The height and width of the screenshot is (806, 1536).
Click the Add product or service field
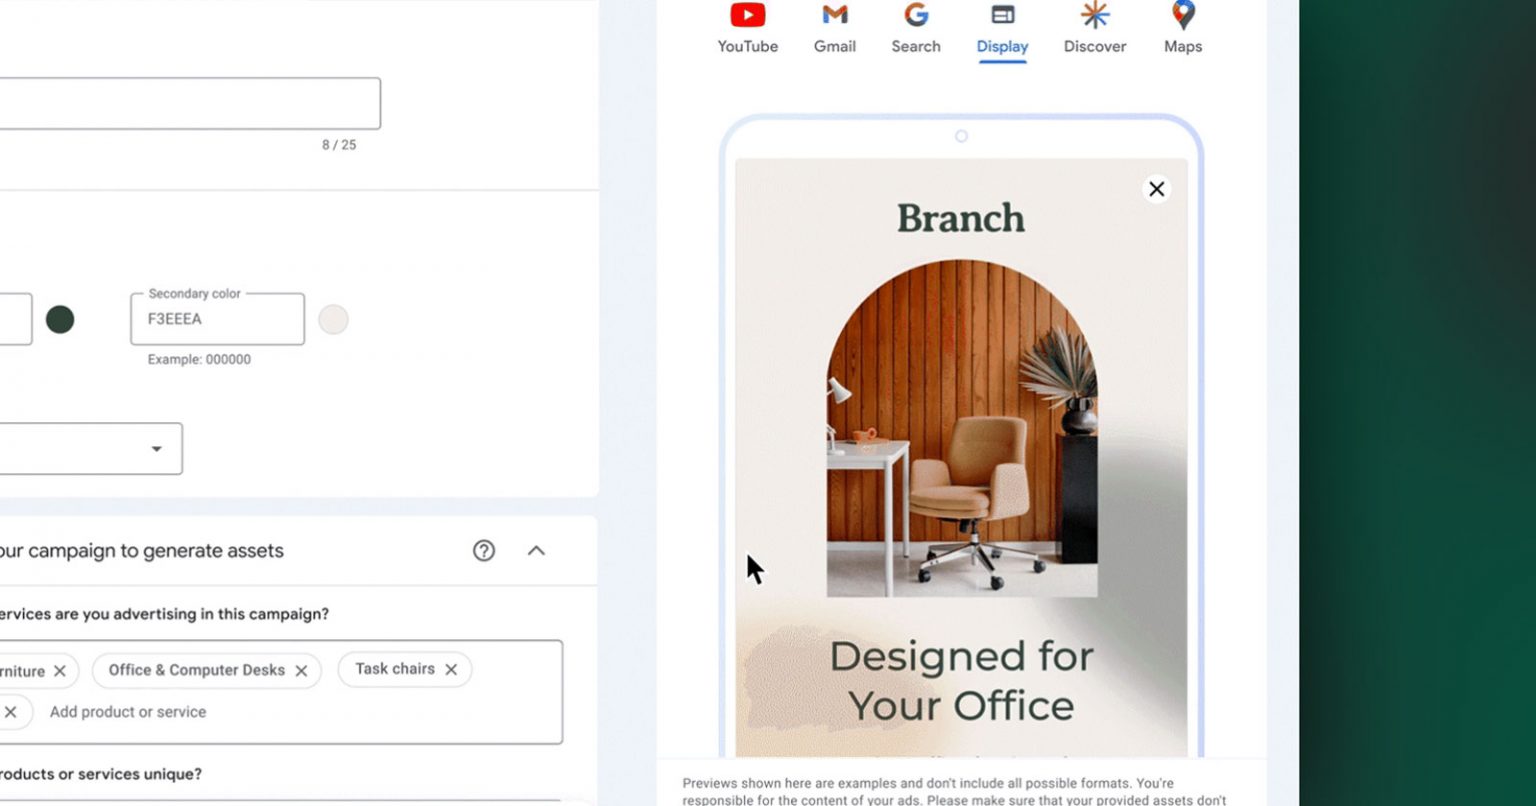point(128,712)
